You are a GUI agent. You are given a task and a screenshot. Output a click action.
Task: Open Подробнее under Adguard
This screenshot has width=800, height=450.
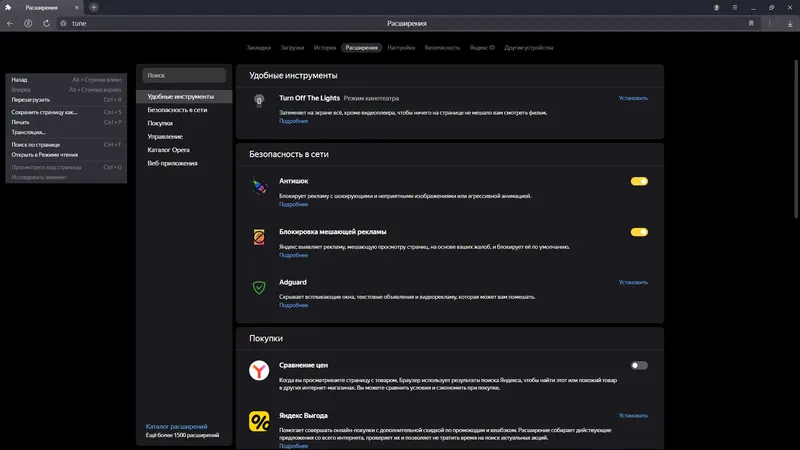pos(293,305)
